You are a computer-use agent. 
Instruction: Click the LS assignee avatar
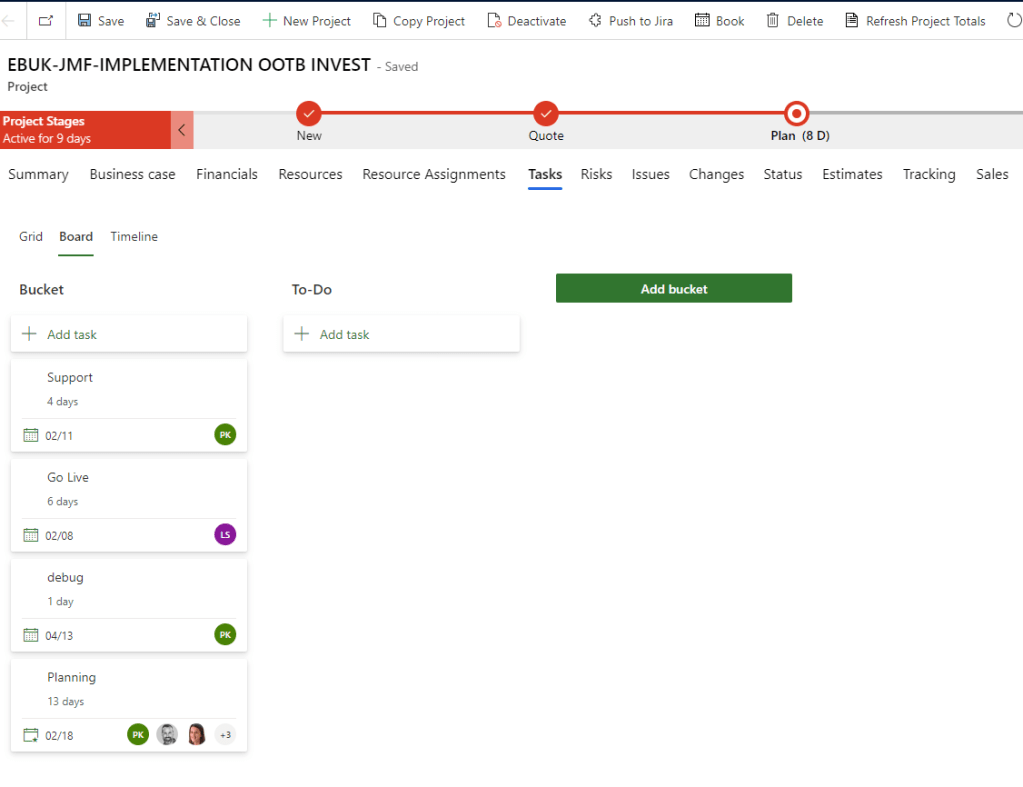tap(225, 535)
